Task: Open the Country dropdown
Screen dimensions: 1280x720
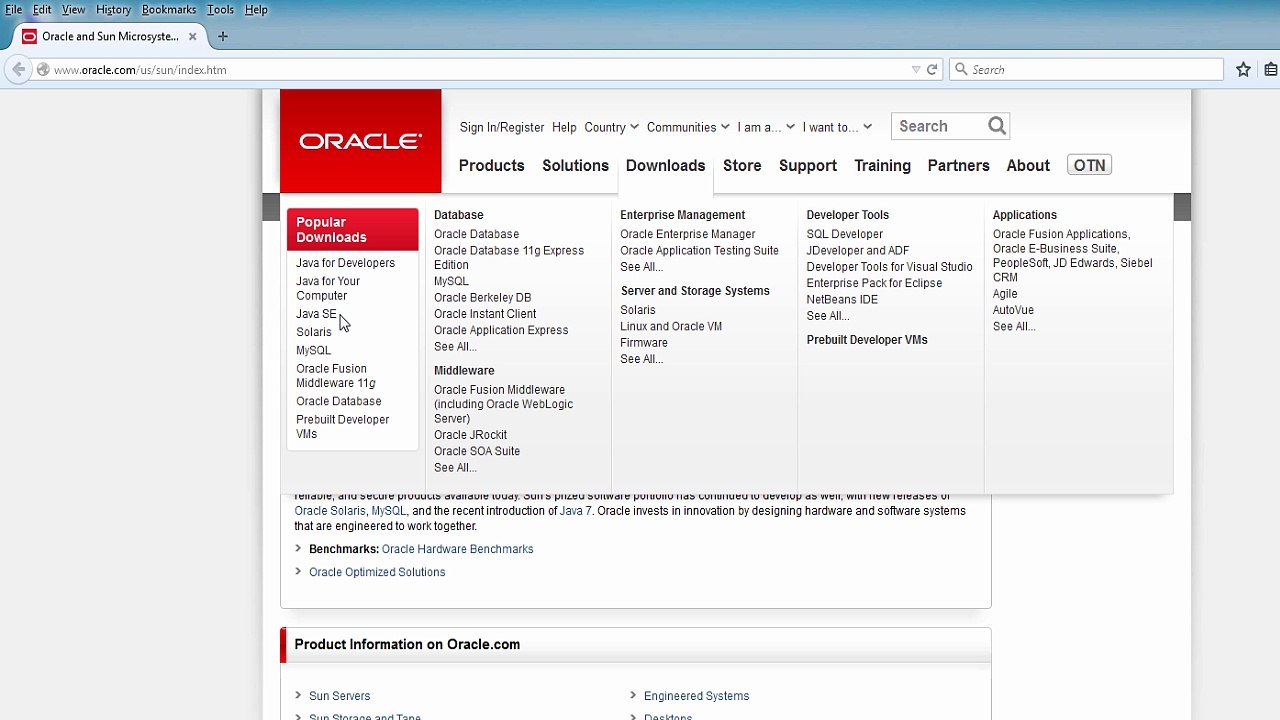Action: (x=611, y=127)
